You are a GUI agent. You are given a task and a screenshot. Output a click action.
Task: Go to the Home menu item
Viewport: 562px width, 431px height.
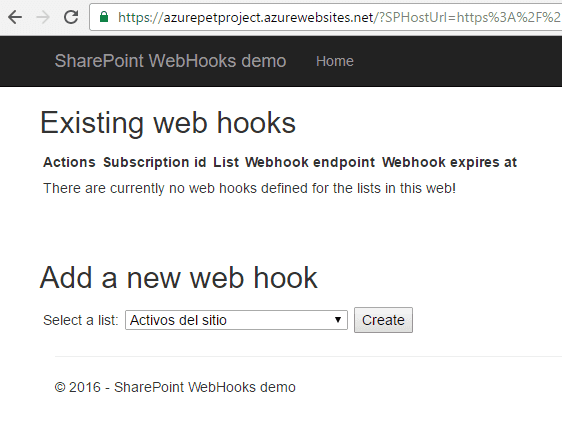(x=335, y=61)
